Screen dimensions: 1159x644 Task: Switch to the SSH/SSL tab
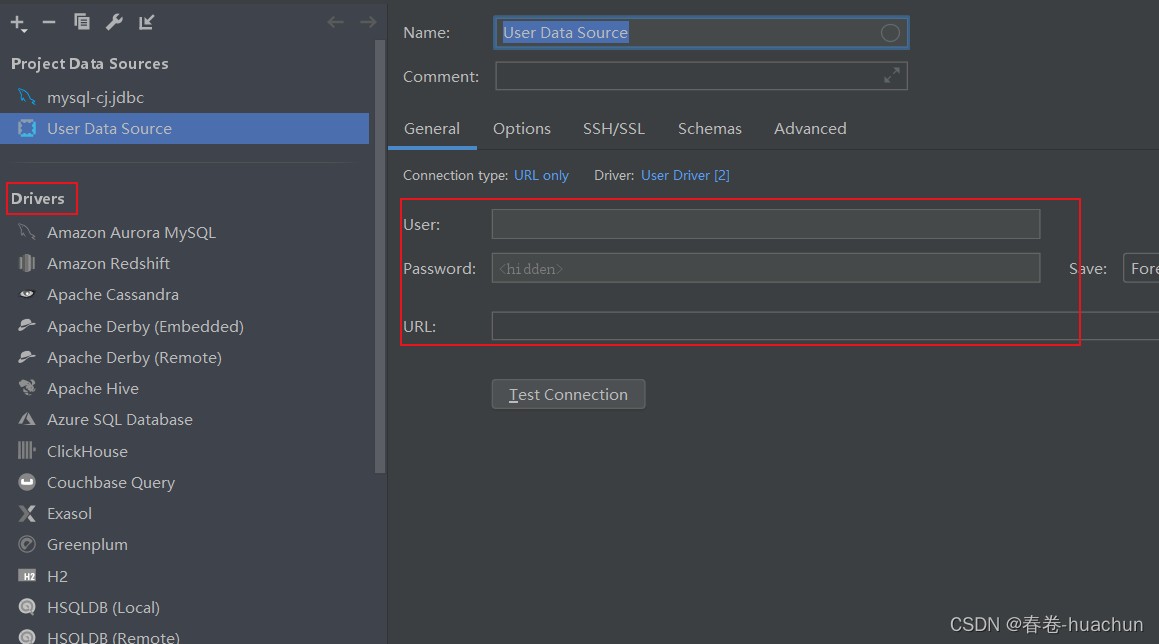pyautogui.click(x=614, y=128)
